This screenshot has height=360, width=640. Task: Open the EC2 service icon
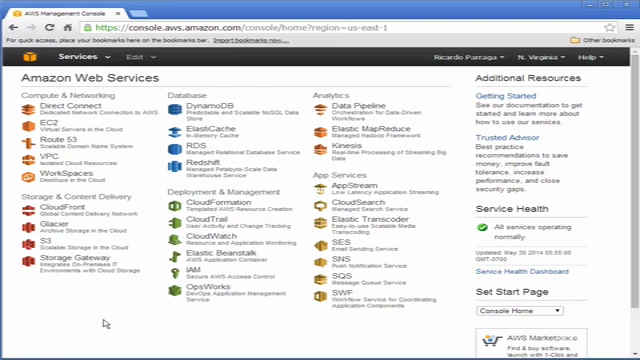pyautogui.click(x=28, y=126)
